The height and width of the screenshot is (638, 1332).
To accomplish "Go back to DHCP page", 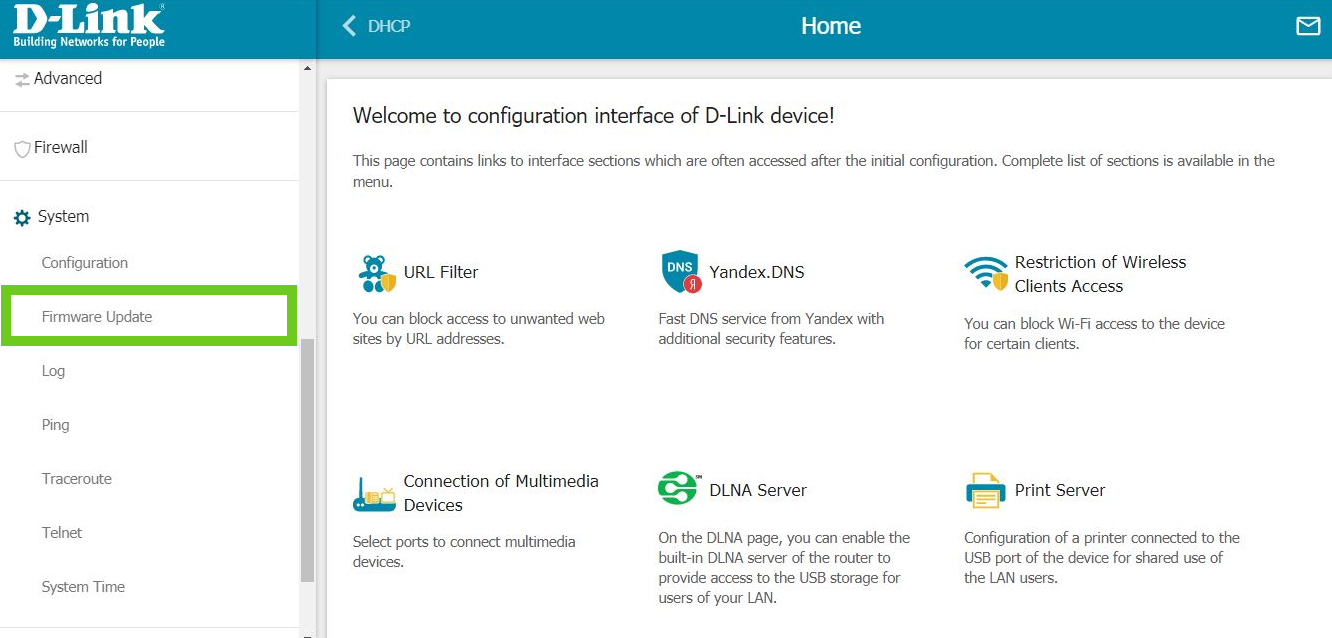I will (x=377, y=26).
